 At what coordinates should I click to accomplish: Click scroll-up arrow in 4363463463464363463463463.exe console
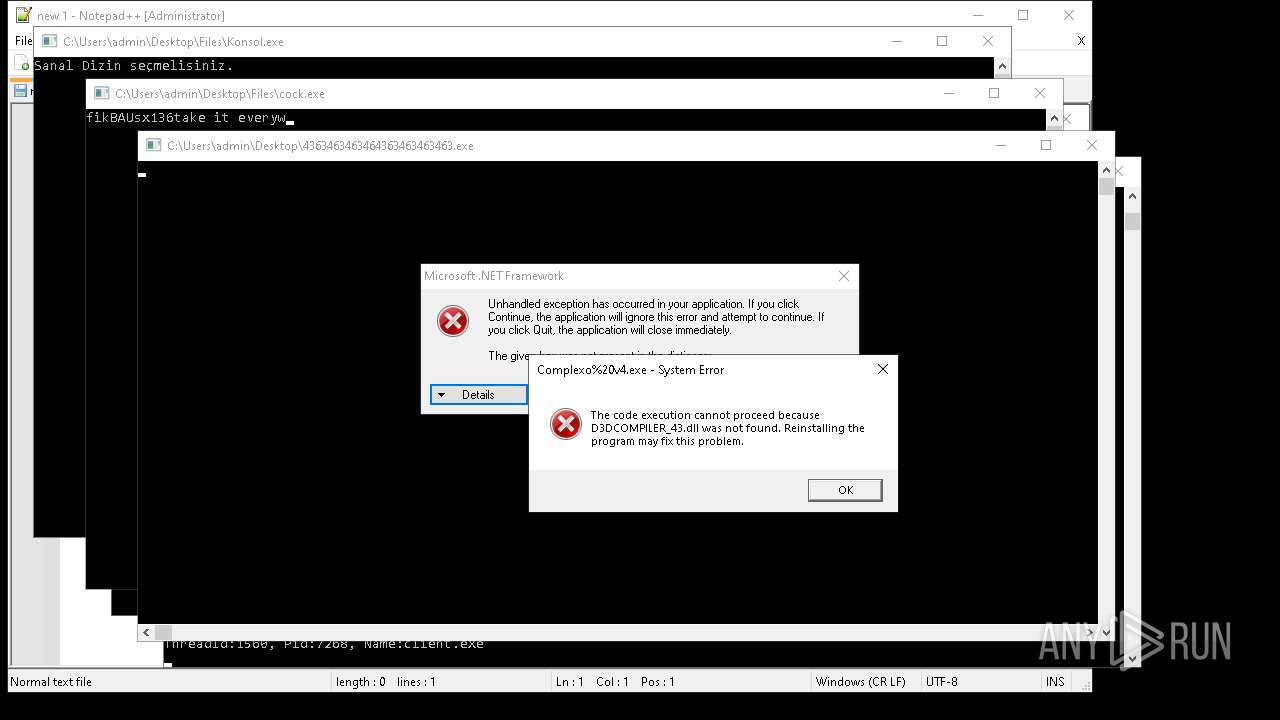[1106, 170]
